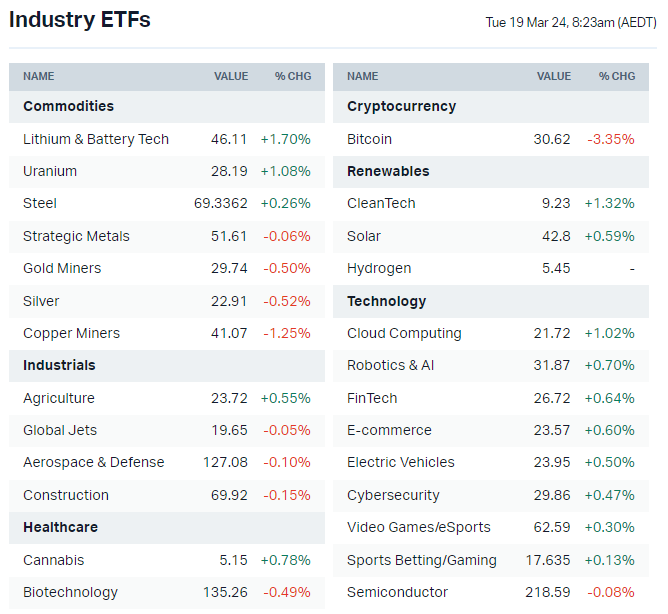Open the Cannabis ETF link

pos(54,560)
